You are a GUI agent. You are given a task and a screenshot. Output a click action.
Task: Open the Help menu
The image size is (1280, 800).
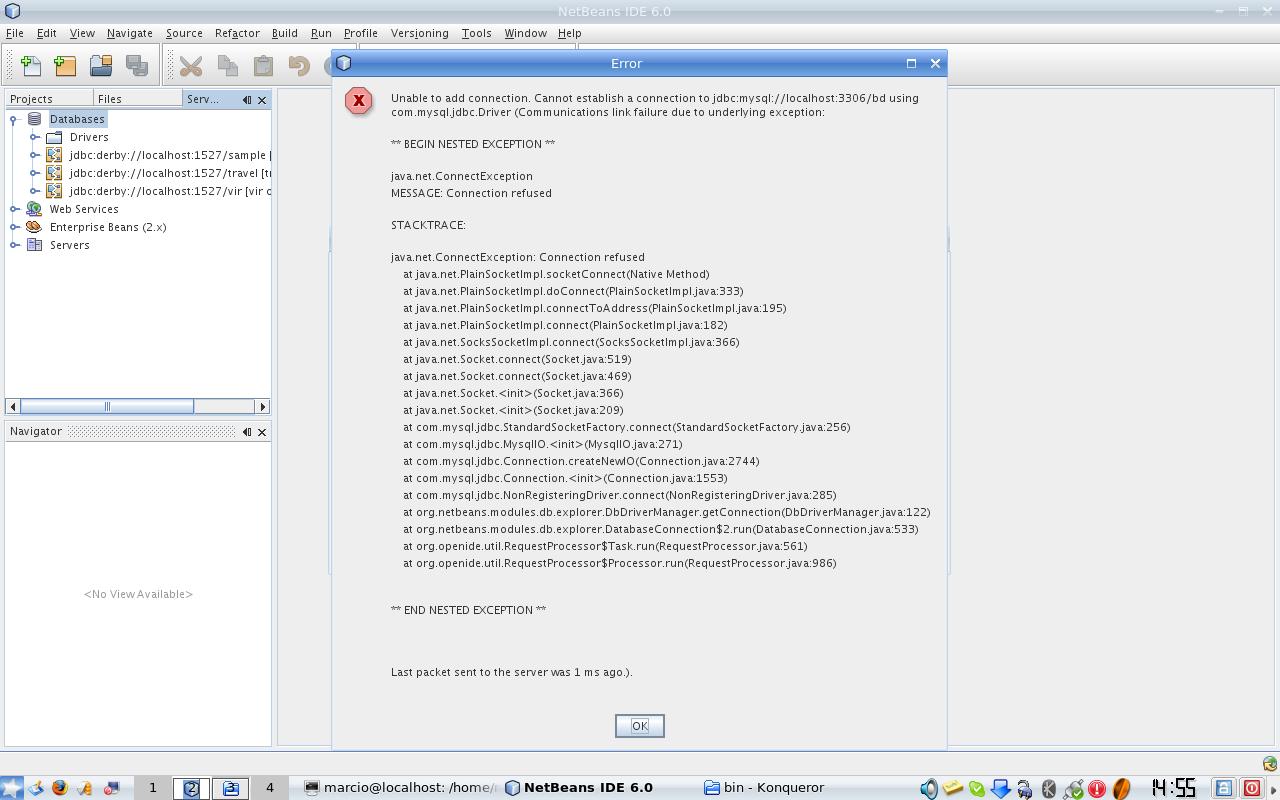tap(569, 33)
